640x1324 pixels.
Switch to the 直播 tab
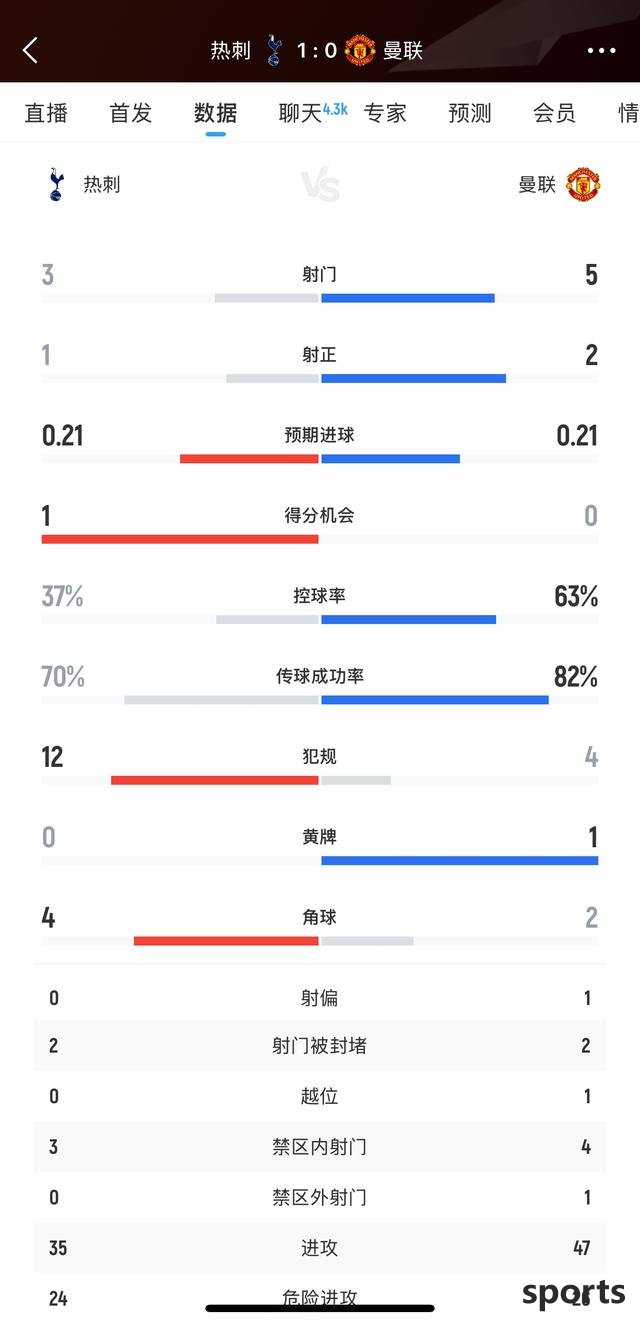[46, 113]
